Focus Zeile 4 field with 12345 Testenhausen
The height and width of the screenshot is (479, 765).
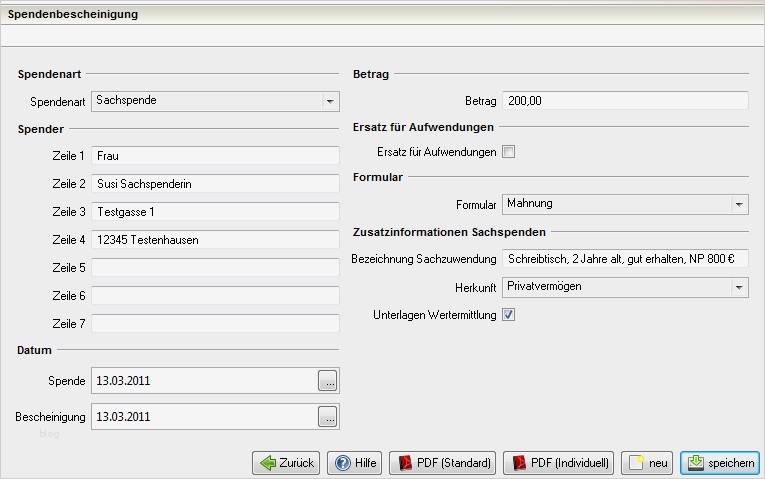[215, 240]
